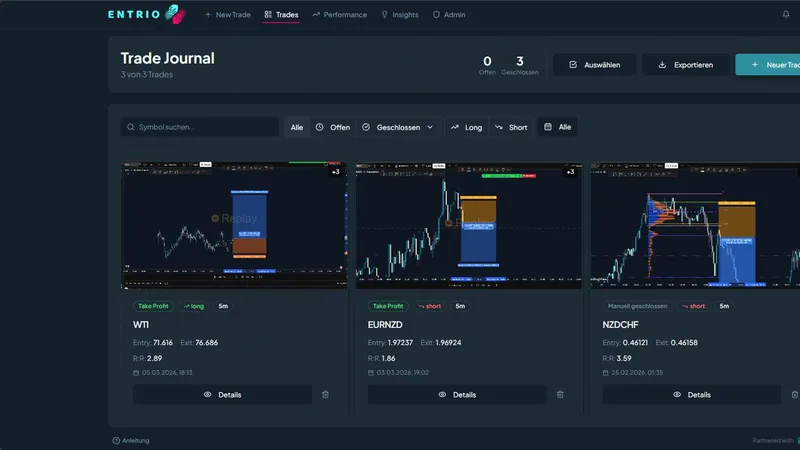Click the 5m tag on WTI card
Screen dimensions: 800x450
point(223,306)
